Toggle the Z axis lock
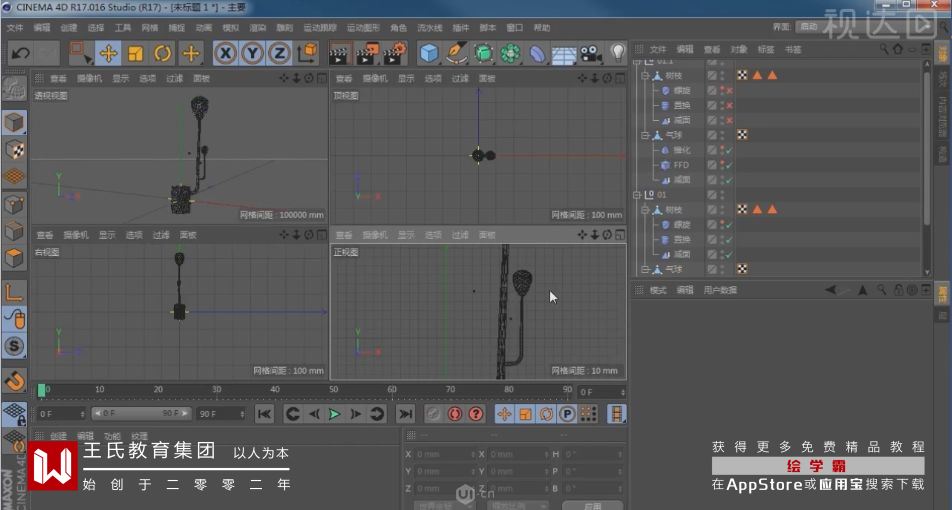 [x=280, y=53]
